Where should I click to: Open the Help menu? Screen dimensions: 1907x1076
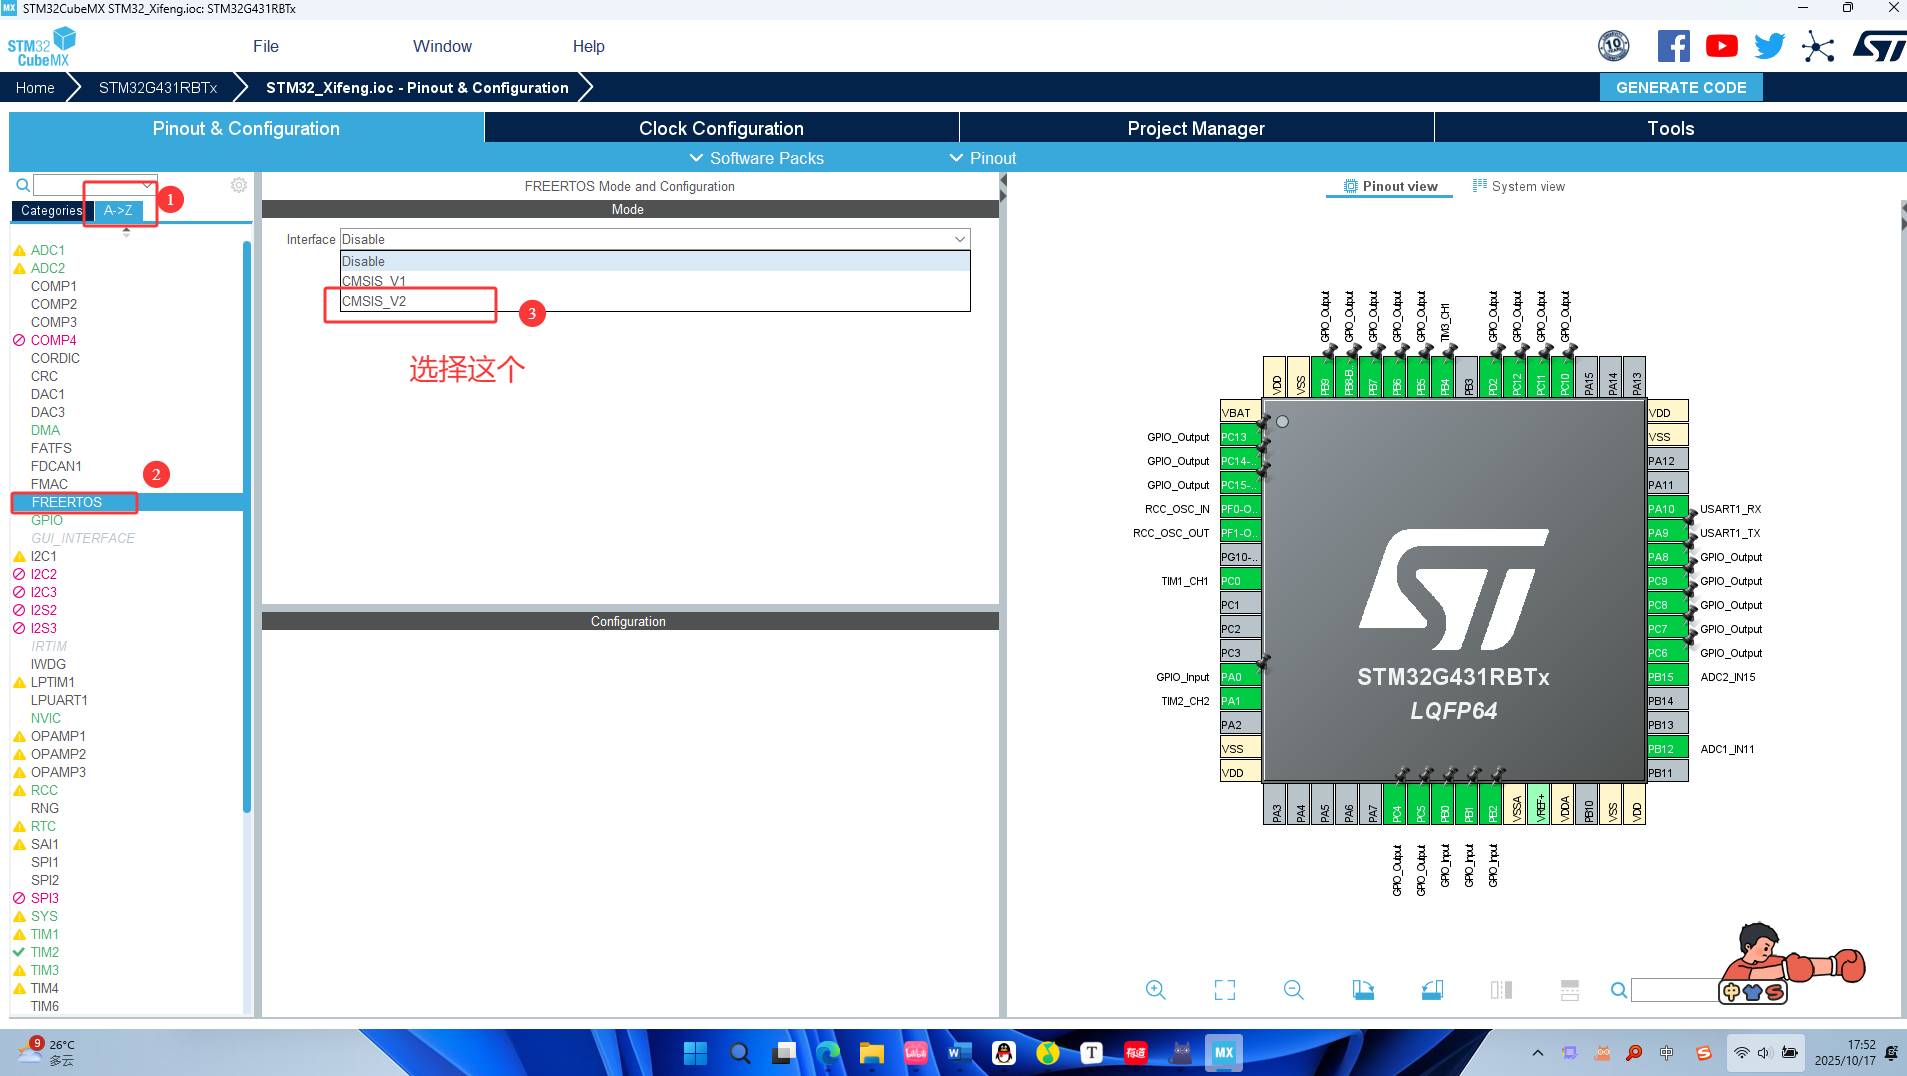click(588, 46)
